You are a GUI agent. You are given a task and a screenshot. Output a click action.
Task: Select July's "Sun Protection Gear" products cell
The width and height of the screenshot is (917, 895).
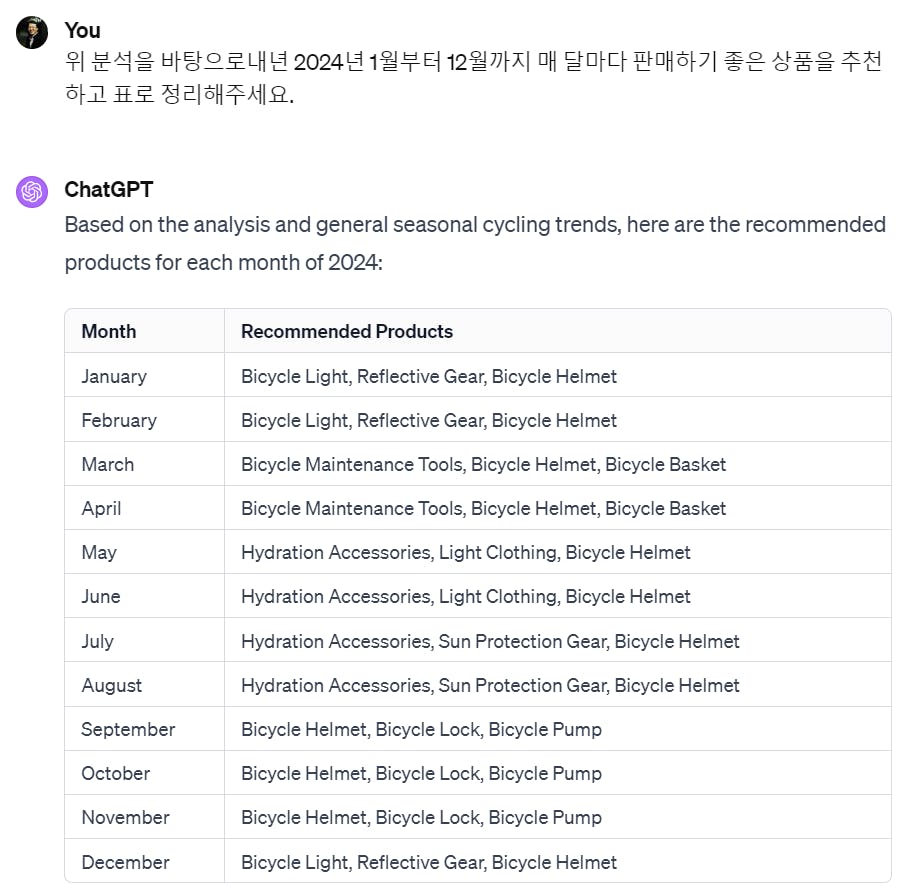click(x=490, y=642)
